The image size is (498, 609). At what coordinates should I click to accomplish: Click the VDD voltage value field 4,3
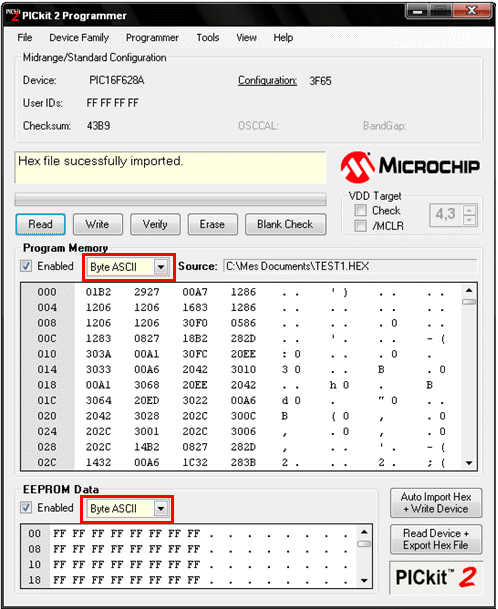click(447, 214)
